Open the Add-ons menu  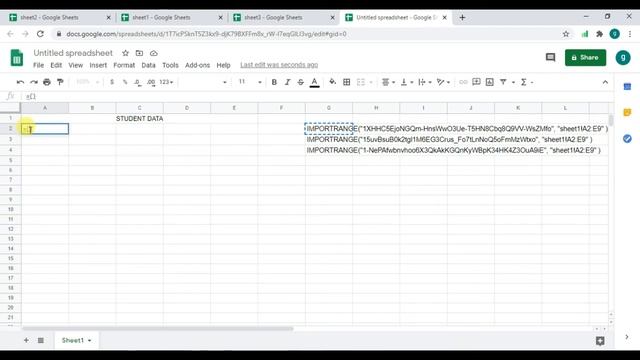(x=198, y=65)
